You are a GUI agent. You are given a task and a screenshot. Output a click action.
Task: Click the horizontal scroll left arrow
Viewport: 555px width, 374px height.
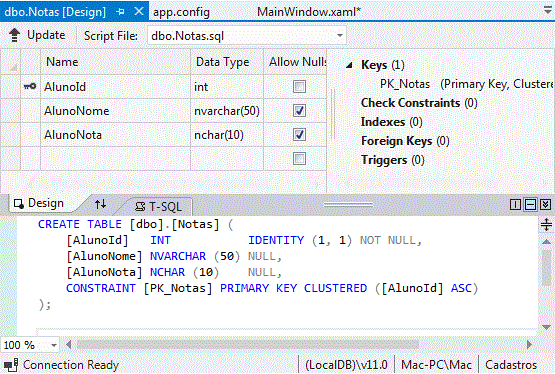(x=69, y=345)
